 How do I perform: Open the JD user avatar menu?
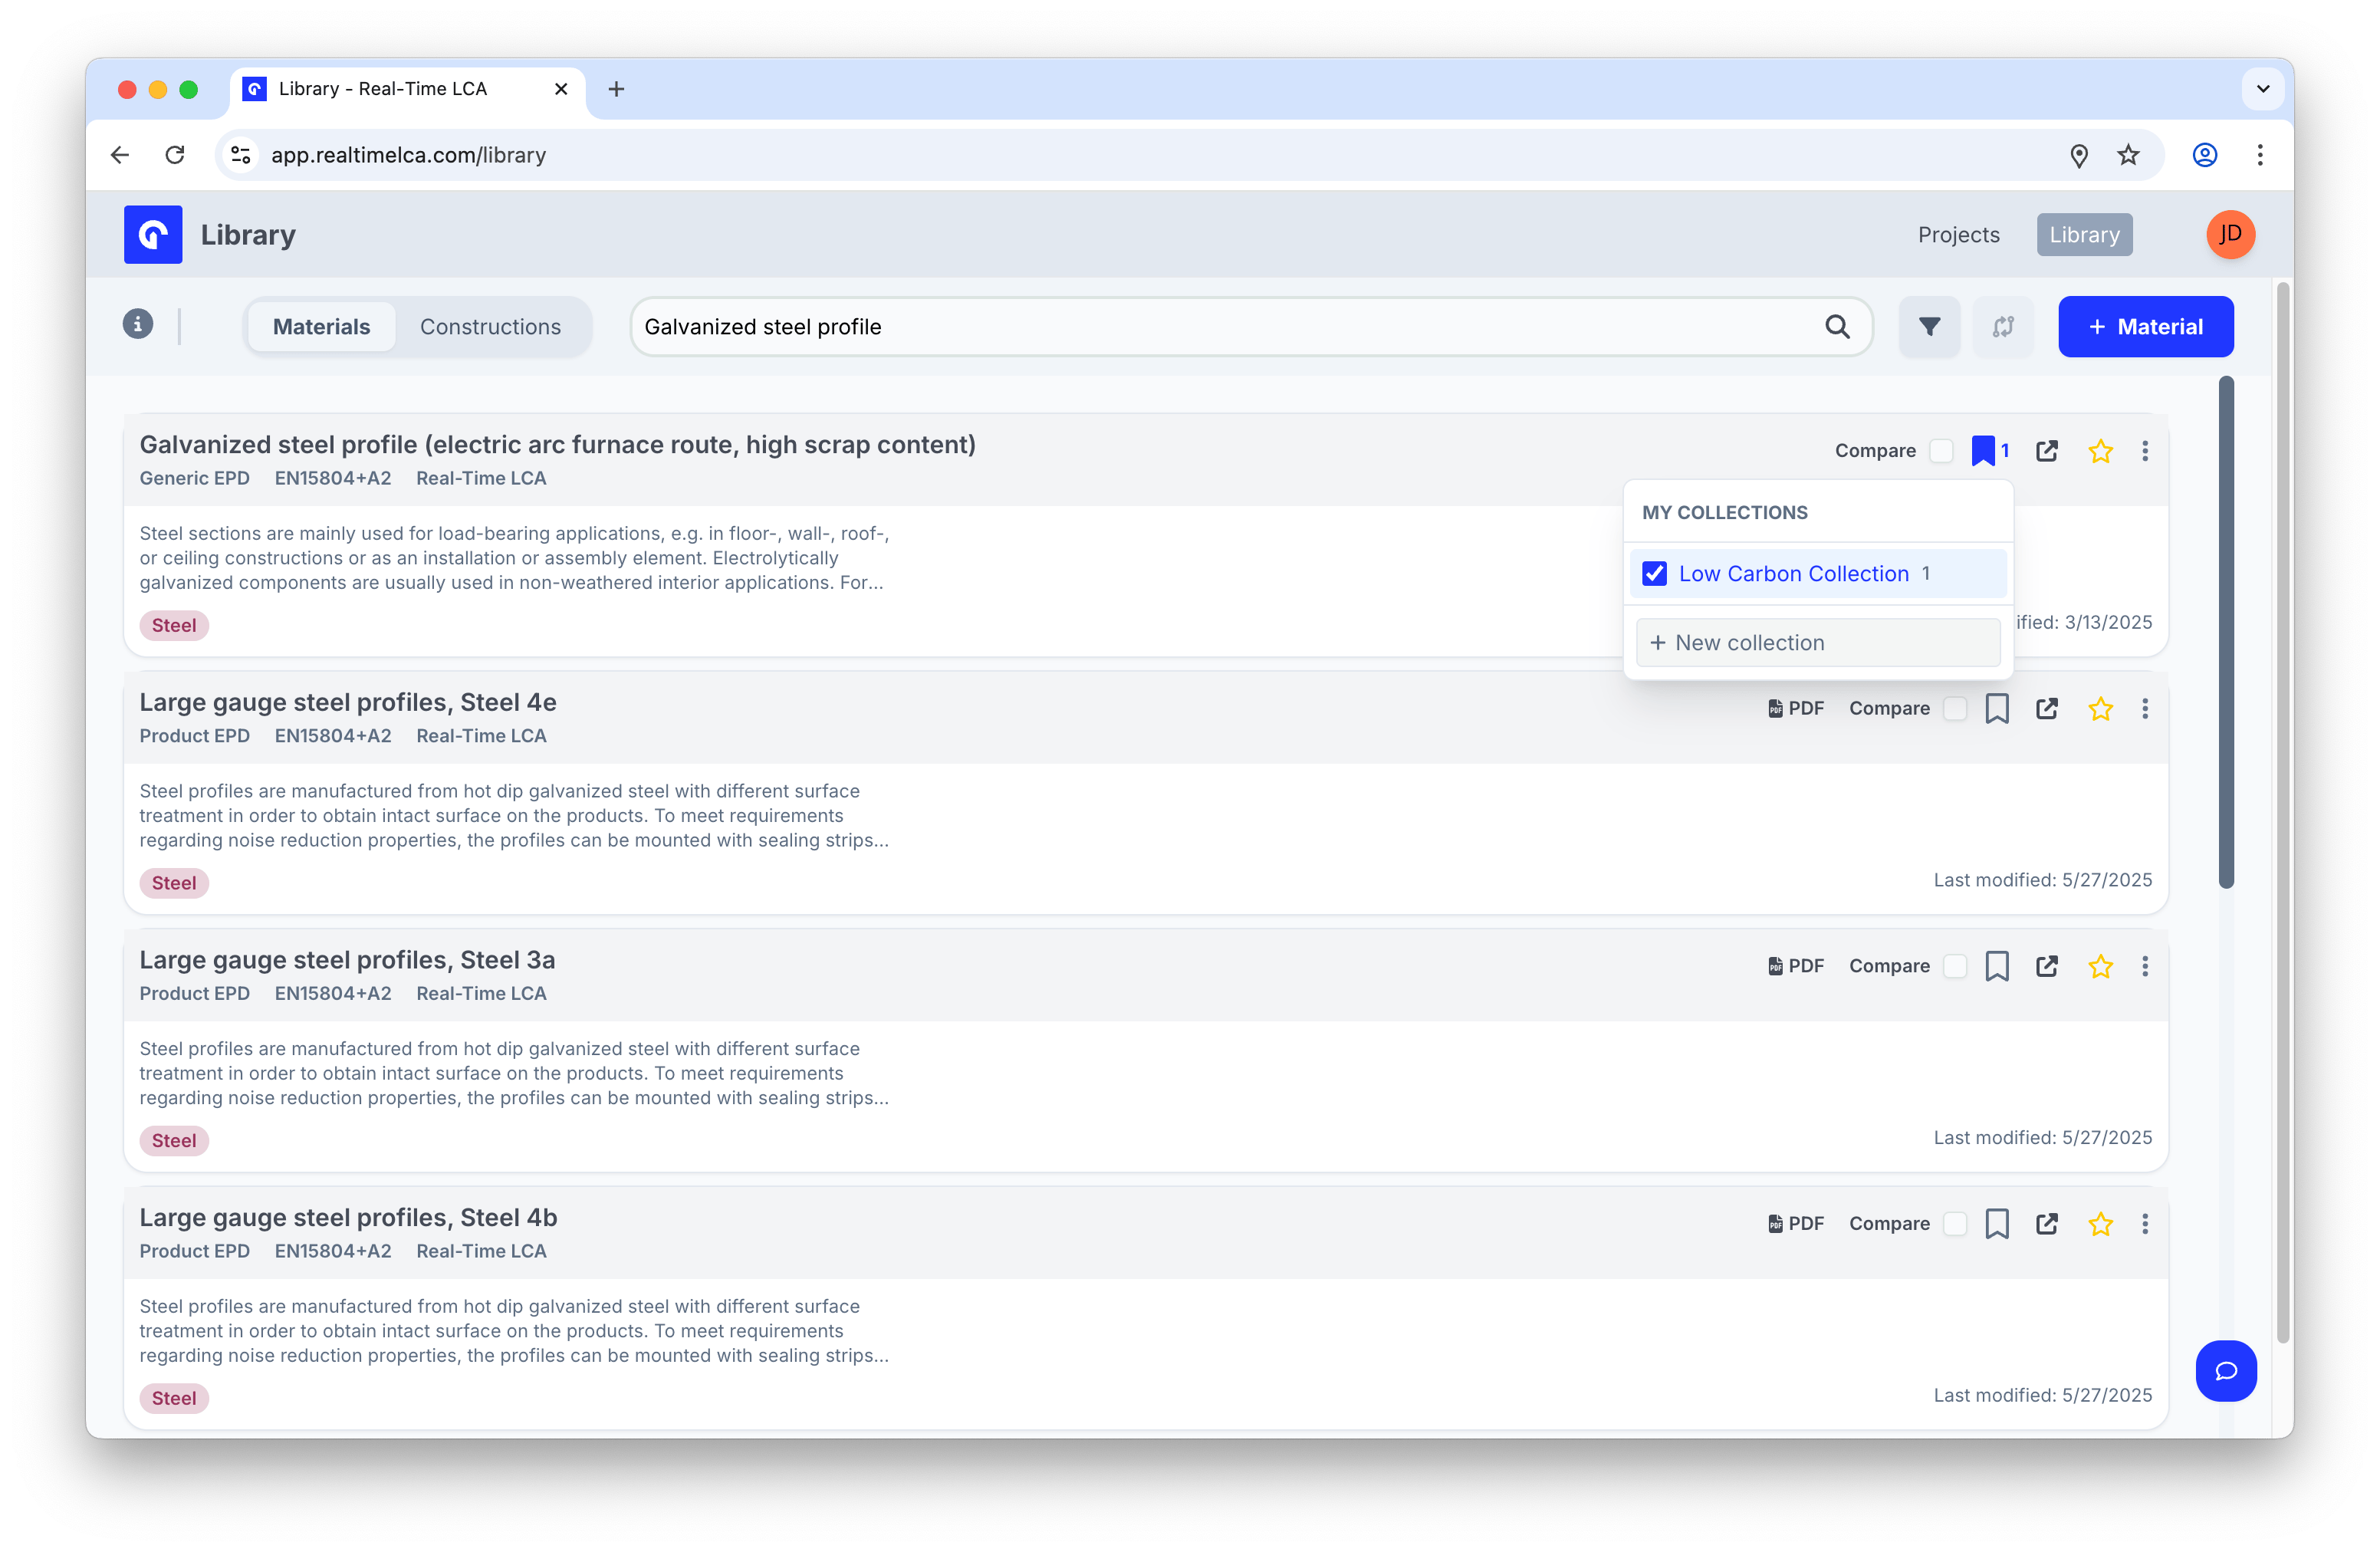coord(2230,234)
